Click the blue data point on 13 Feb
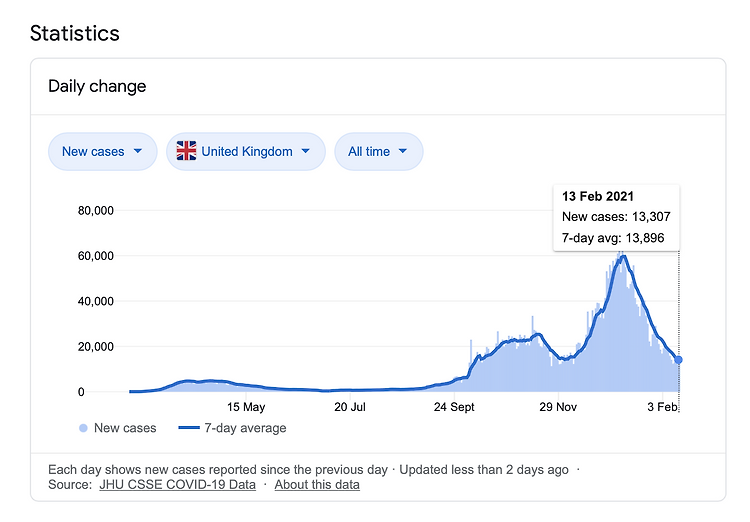 click(x=678, y=360)
